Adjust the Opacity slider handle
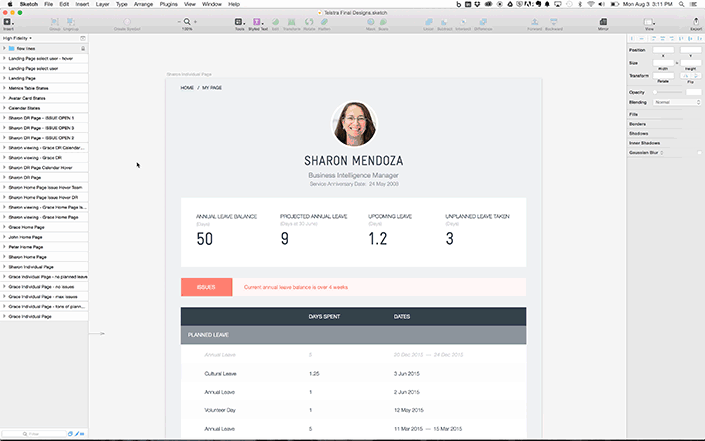The height and width of the screenshot is (441, 705). coord(655,92)
